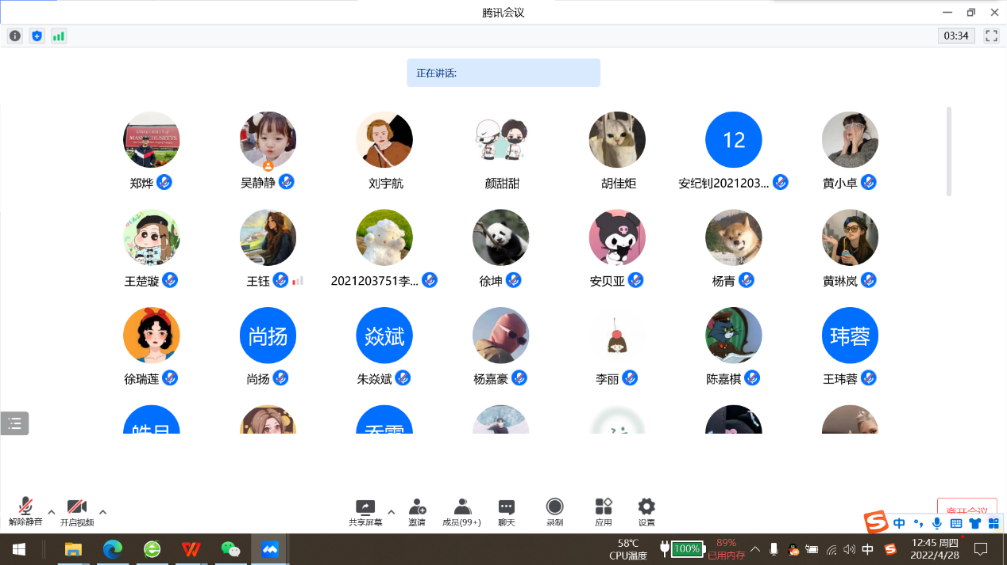Viewport: 1007px width, 565px height.
Task: Open the apps (应用) menu
Action: (603, 508)
